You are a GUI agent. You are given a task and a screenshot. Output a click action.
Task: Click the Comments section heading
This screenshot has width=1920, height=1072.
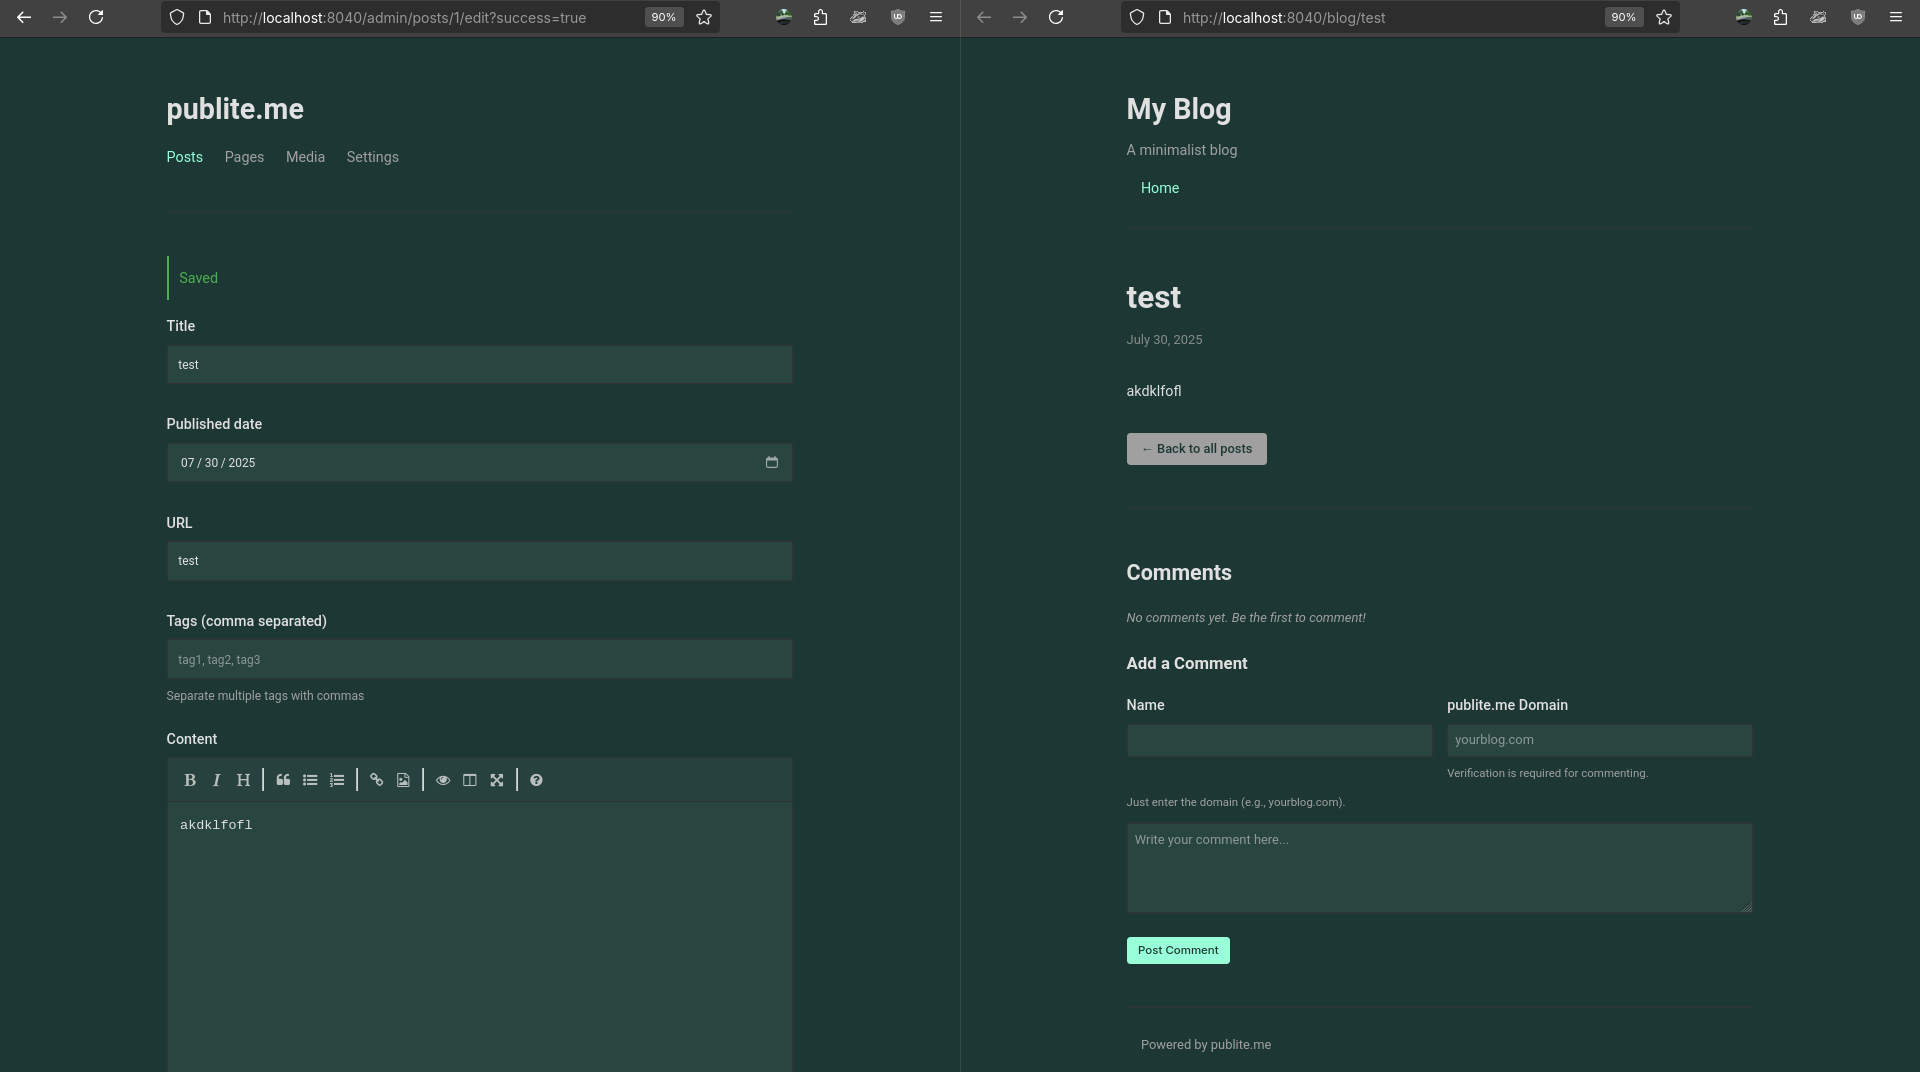click(x=1179, y=573)
